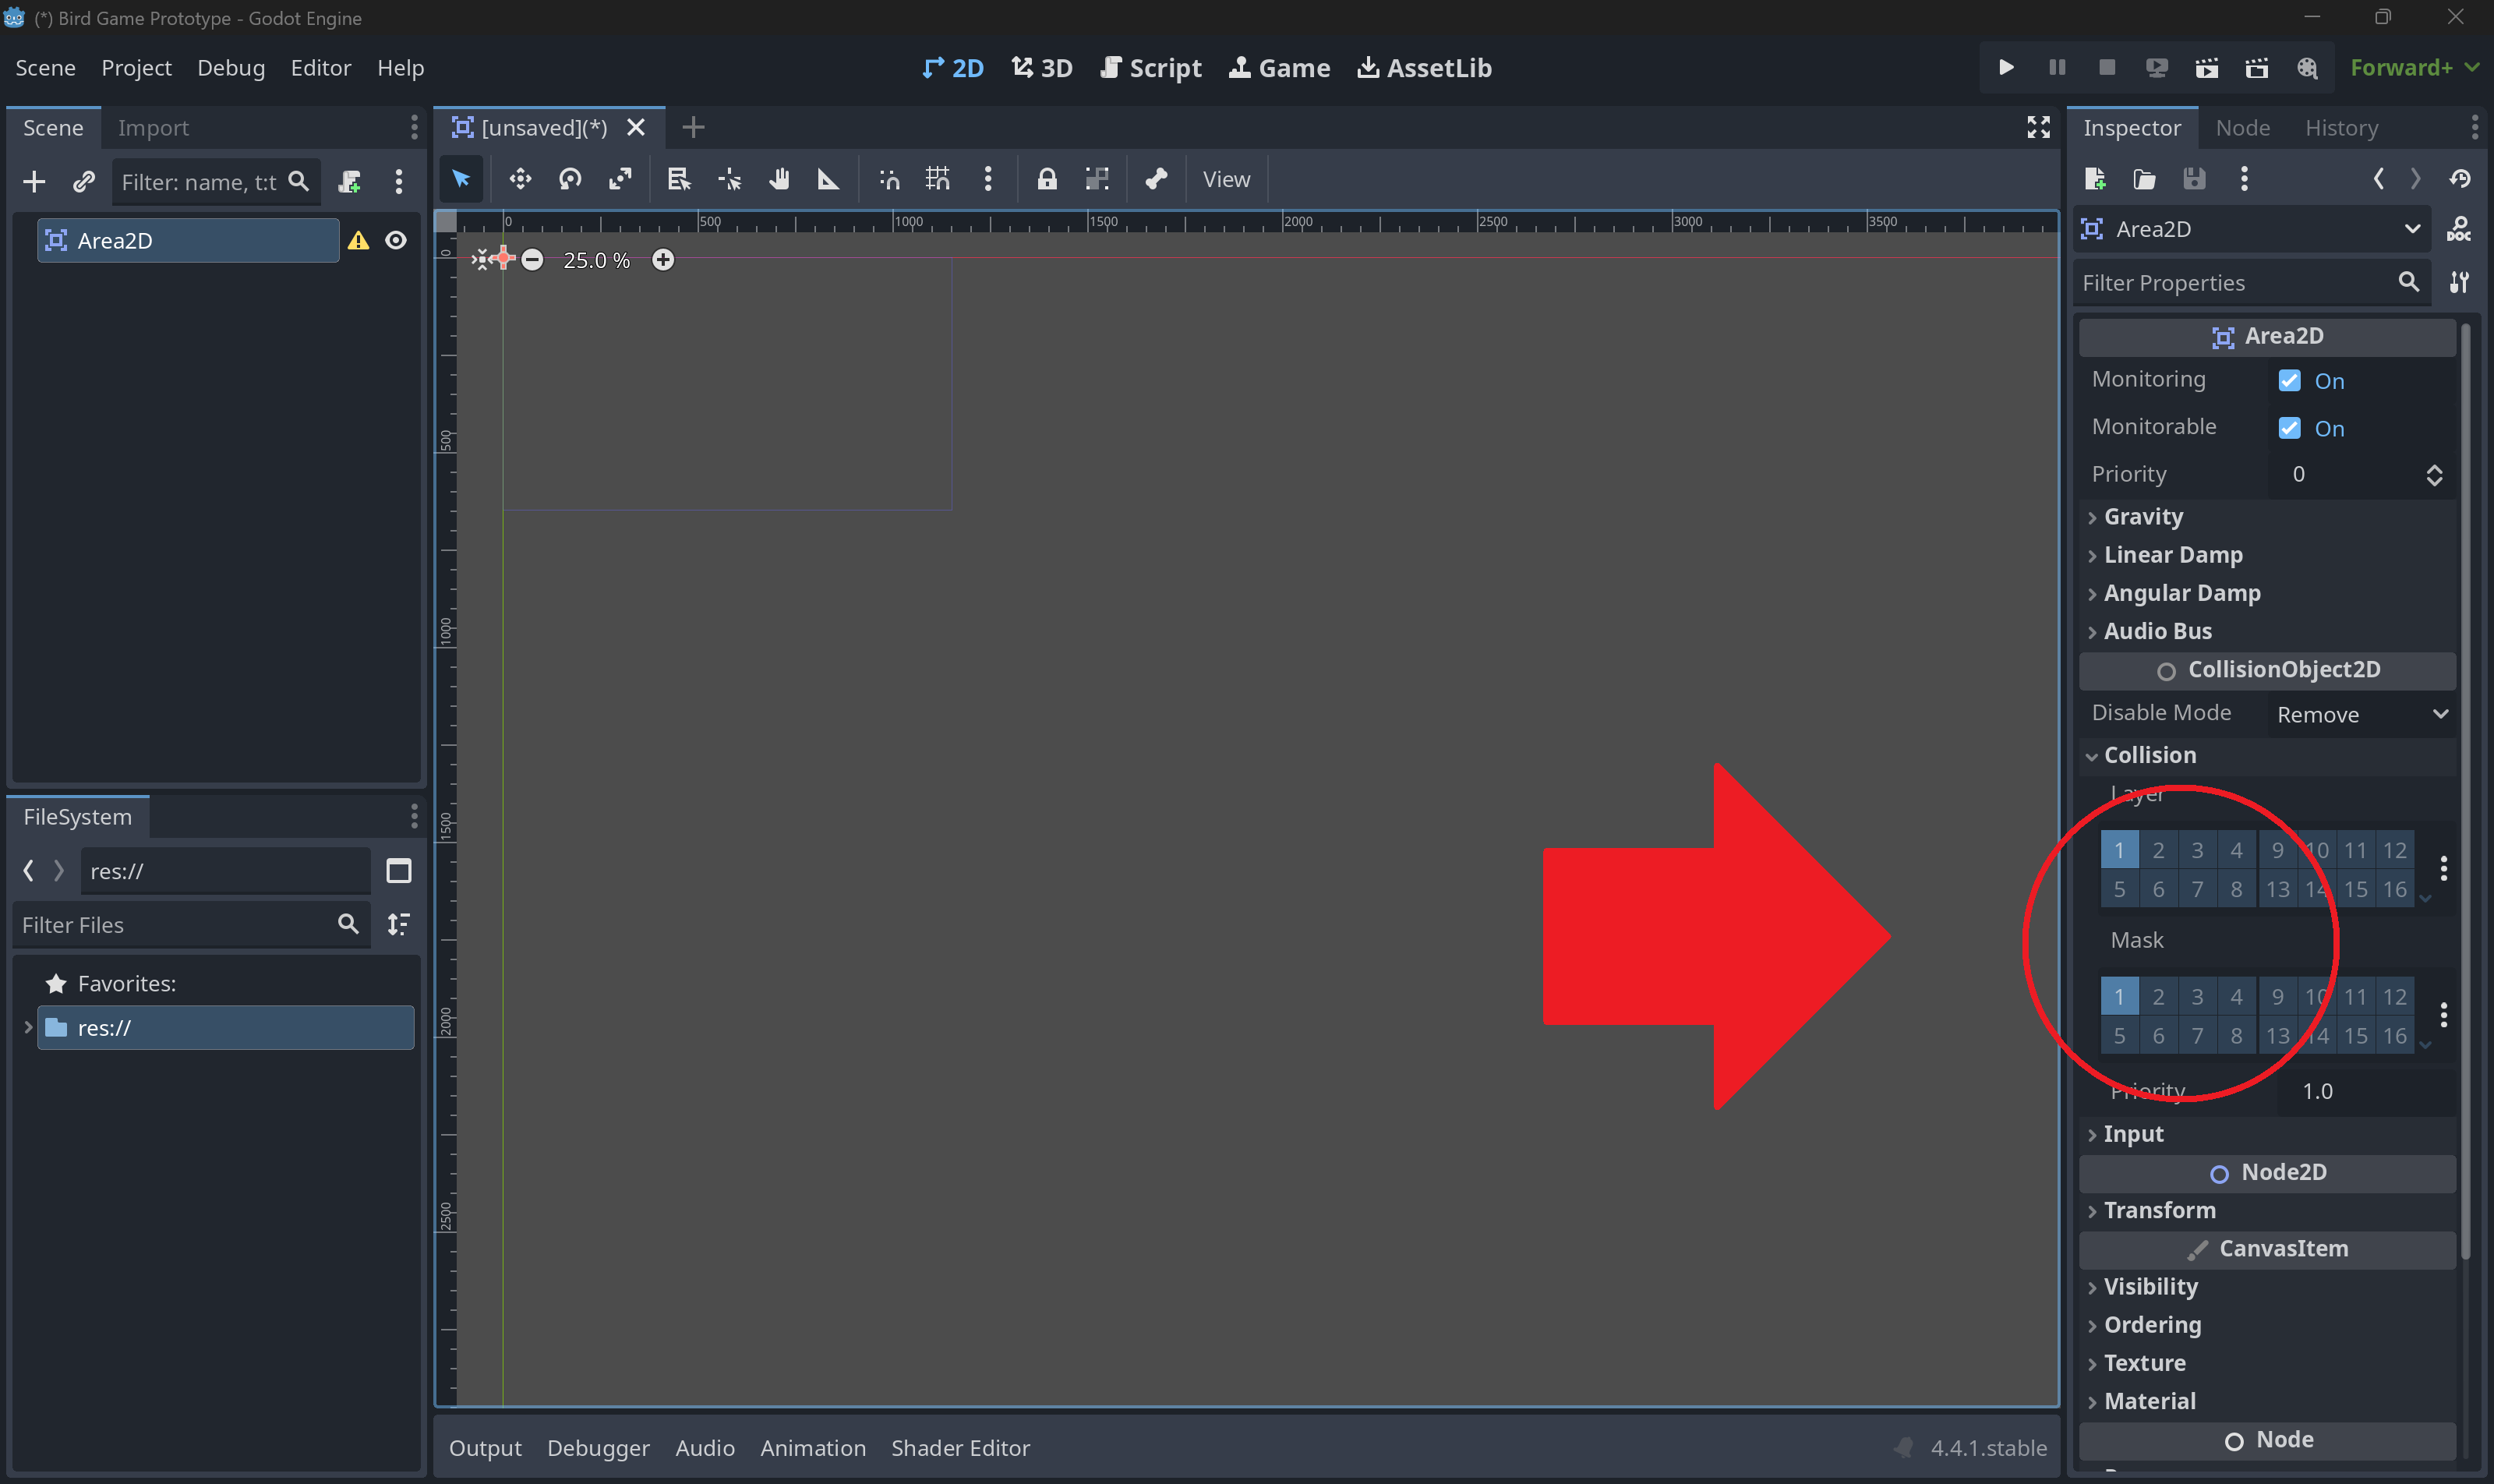Screen dimensions: 2494x1484
Task: Hide Area2D using the eye toggle
Action: (x=396, y=240)
